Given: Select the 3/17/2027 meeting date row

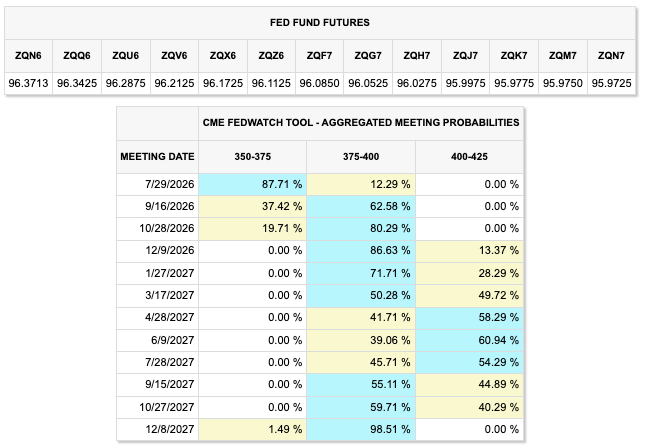Looking at the screenshot, I should tap(320, 295).
